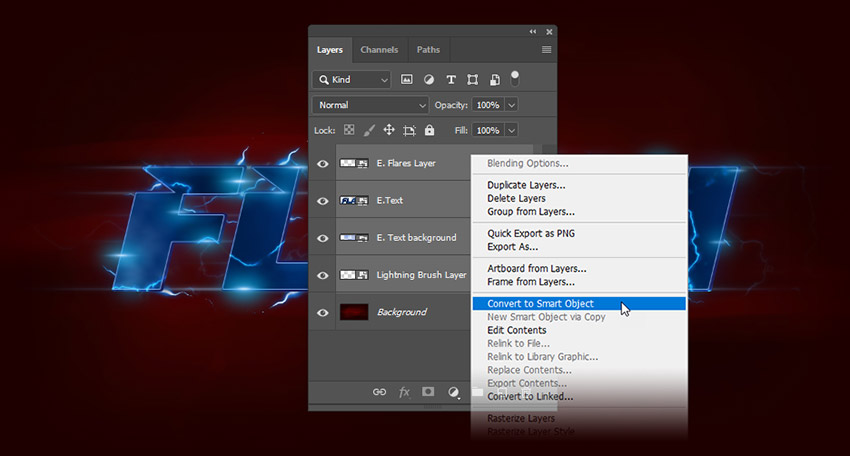Switch to the Channels tab

379,49
